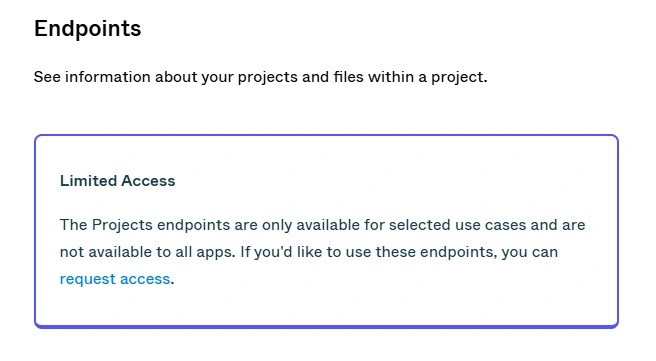The height and width of the screenshot is (361, 656).
Task: Select the 'See information about your projects' description
Action: 261,77
